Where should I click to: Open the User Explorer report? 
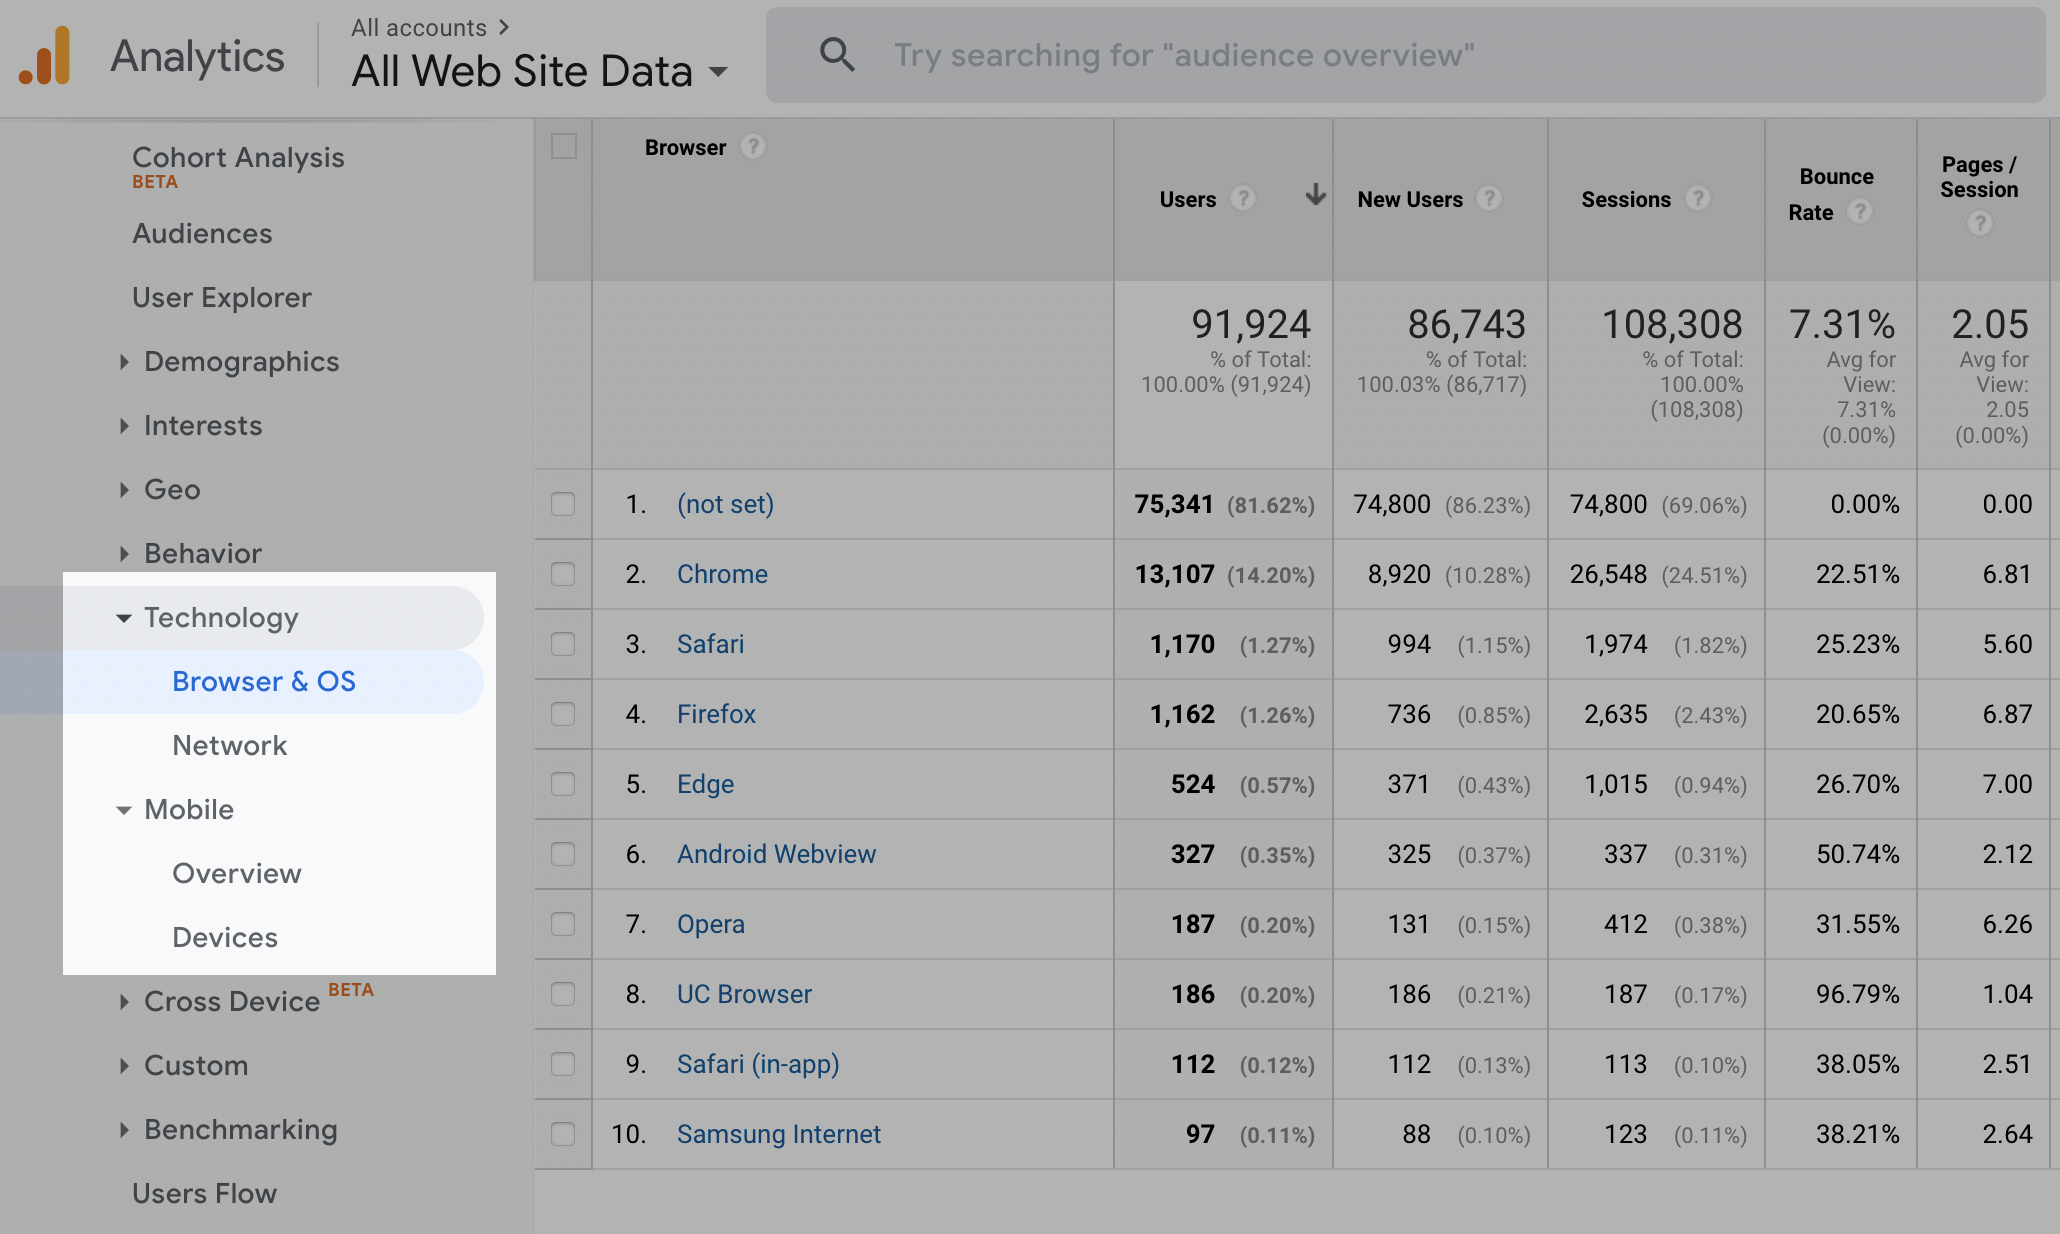(x=222, y=298)
